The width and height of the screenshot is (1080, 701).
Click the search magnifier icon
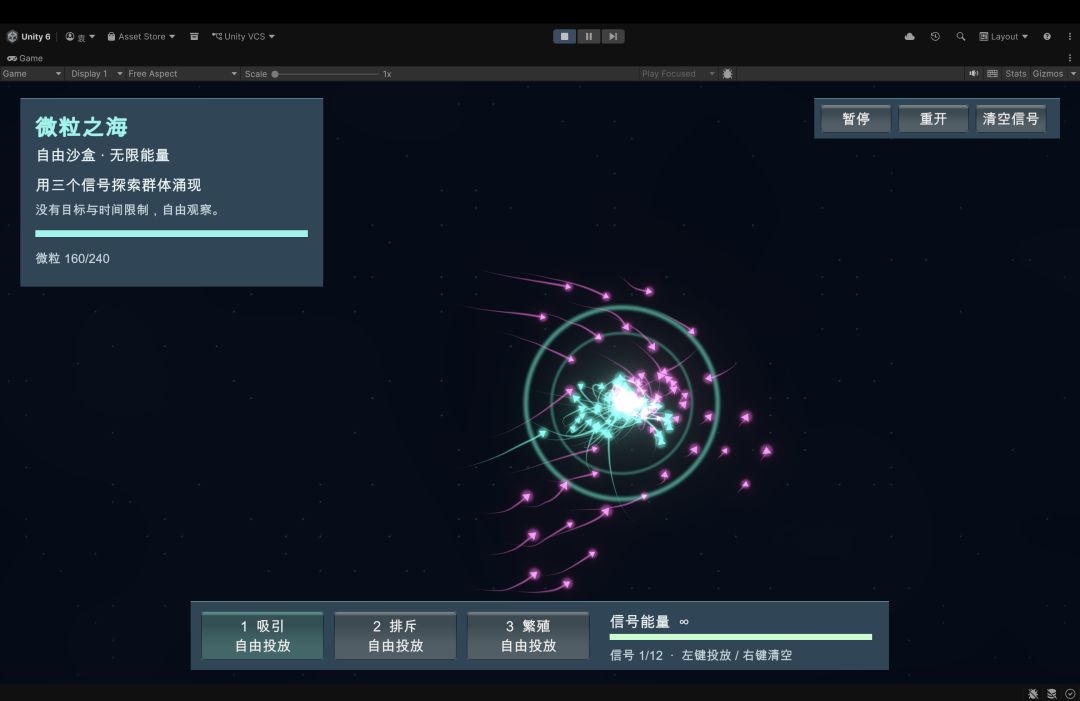[961, 36]
